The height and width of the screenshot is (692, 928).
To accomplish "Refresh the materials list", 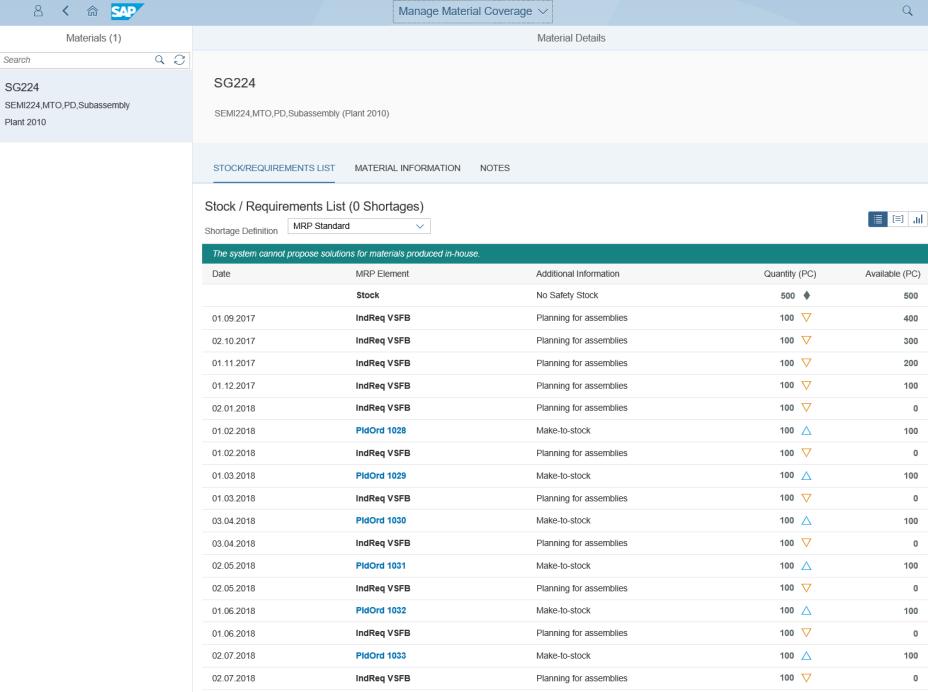I will (179, 60).
